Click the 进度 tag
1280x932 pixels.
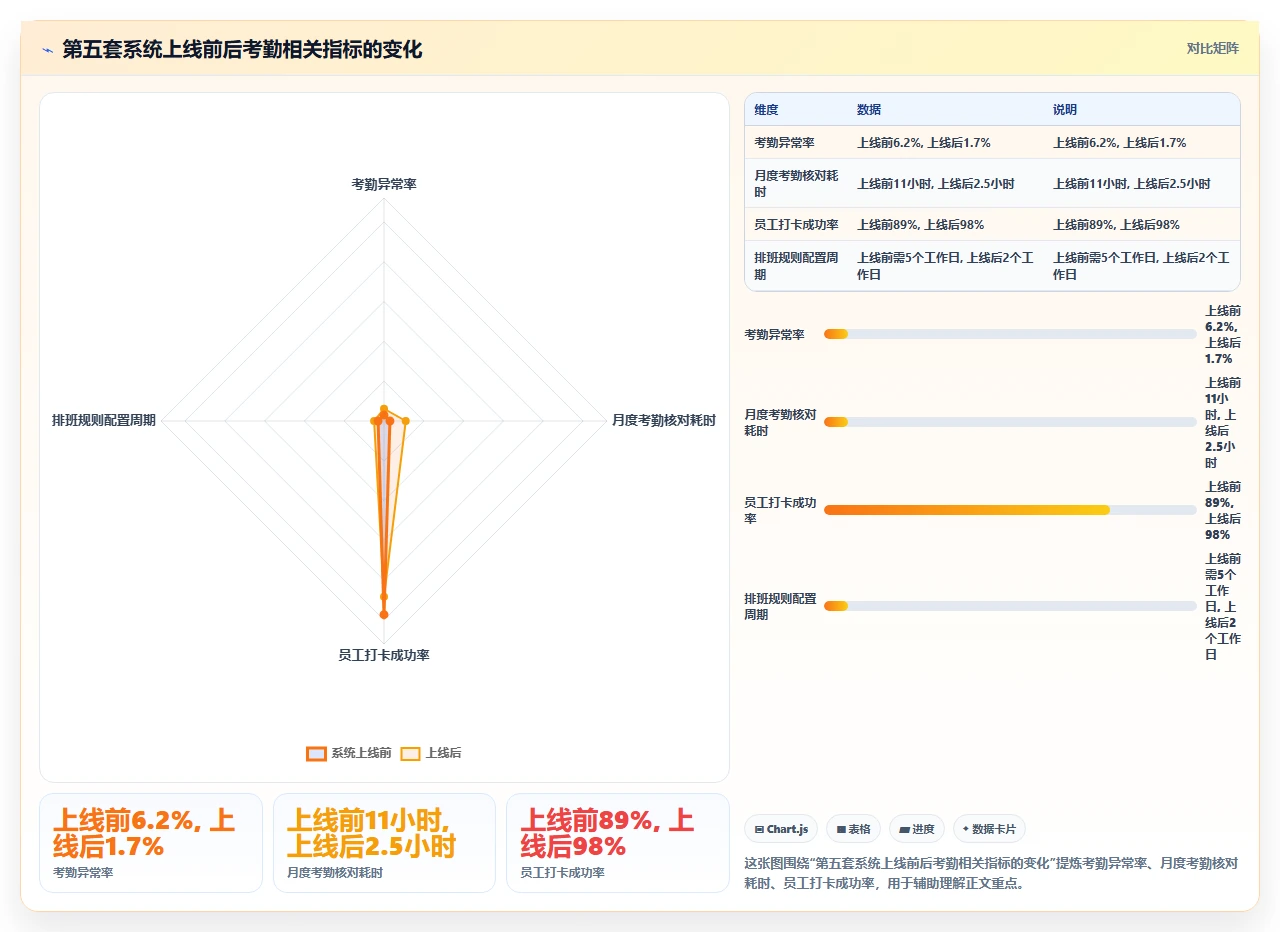pos(916,829)
